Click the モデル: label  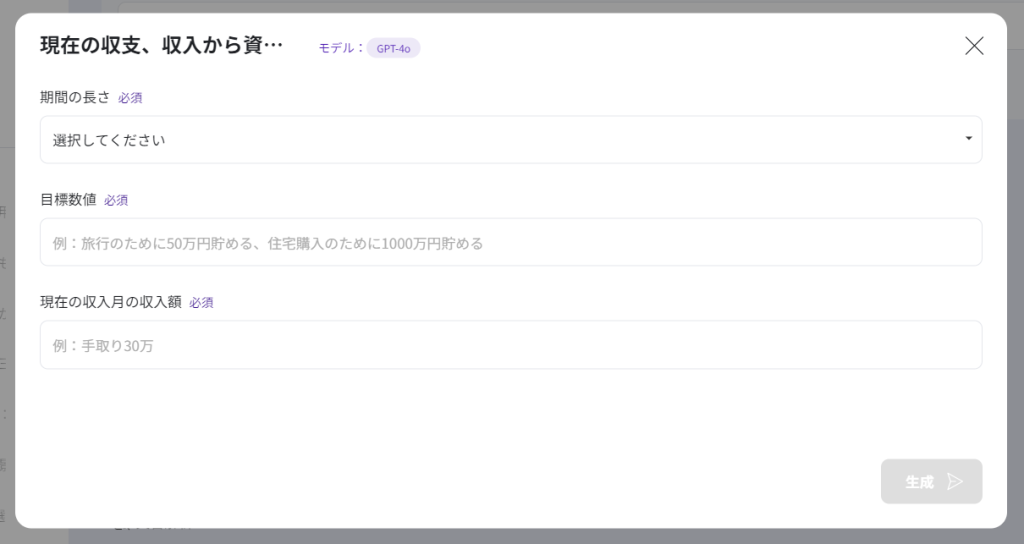pos(340,47)
